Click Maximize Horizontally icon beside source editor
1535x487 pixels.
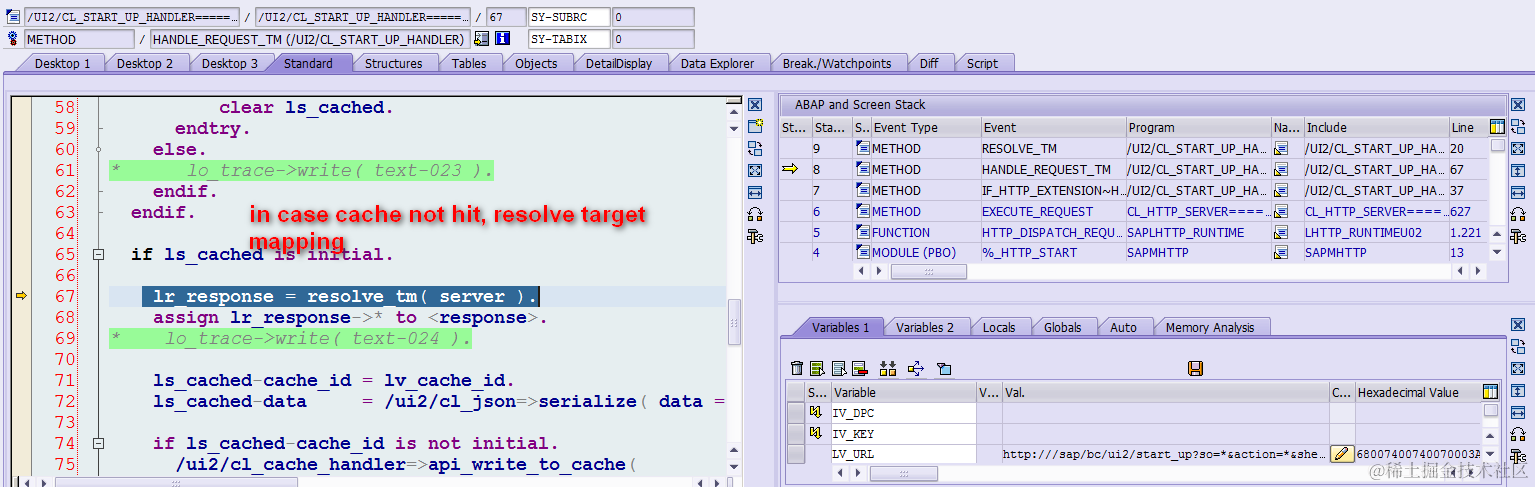tap(755, 192)
